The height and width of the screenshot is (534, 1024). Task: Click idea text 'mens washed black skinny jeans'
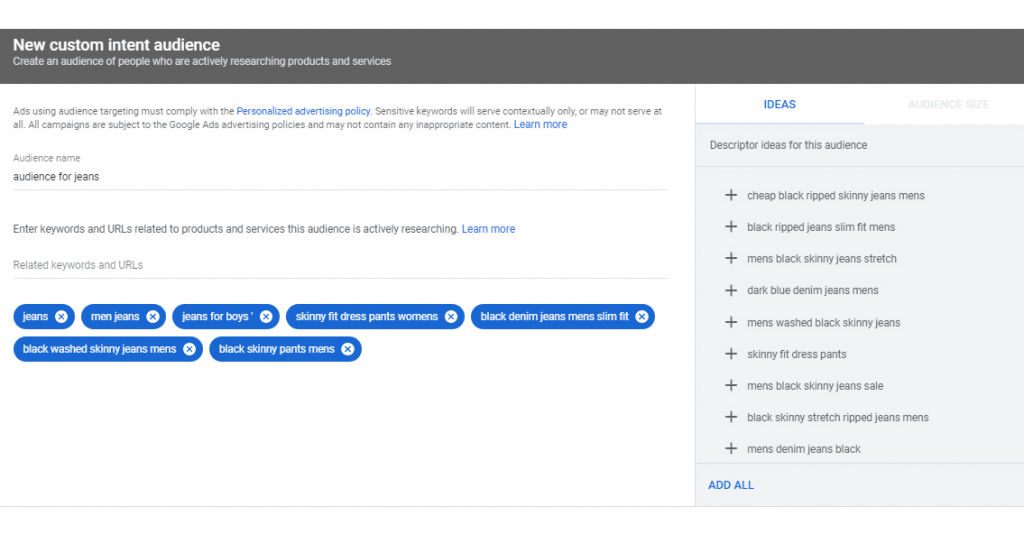pyautogui.click(x=824, y=322)
